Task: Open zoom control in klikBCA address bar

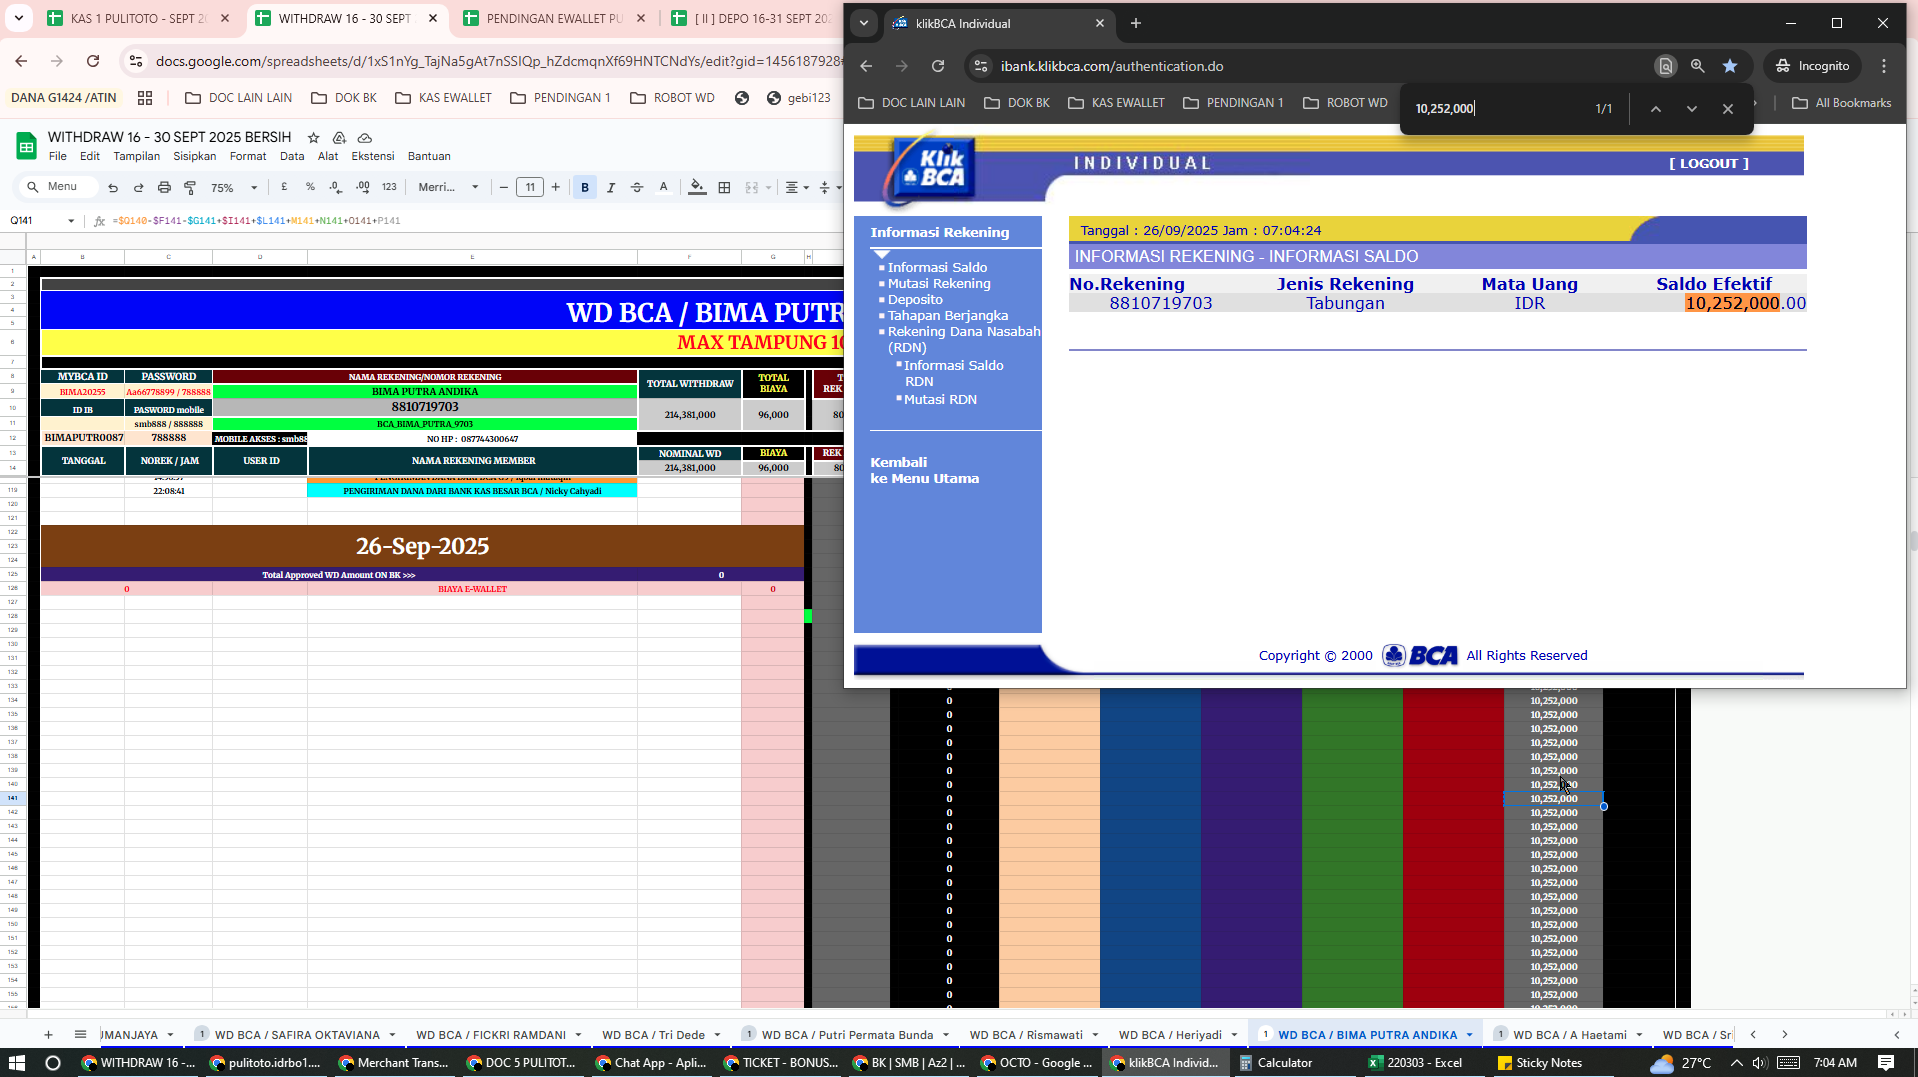Action: coord(1697,66)
